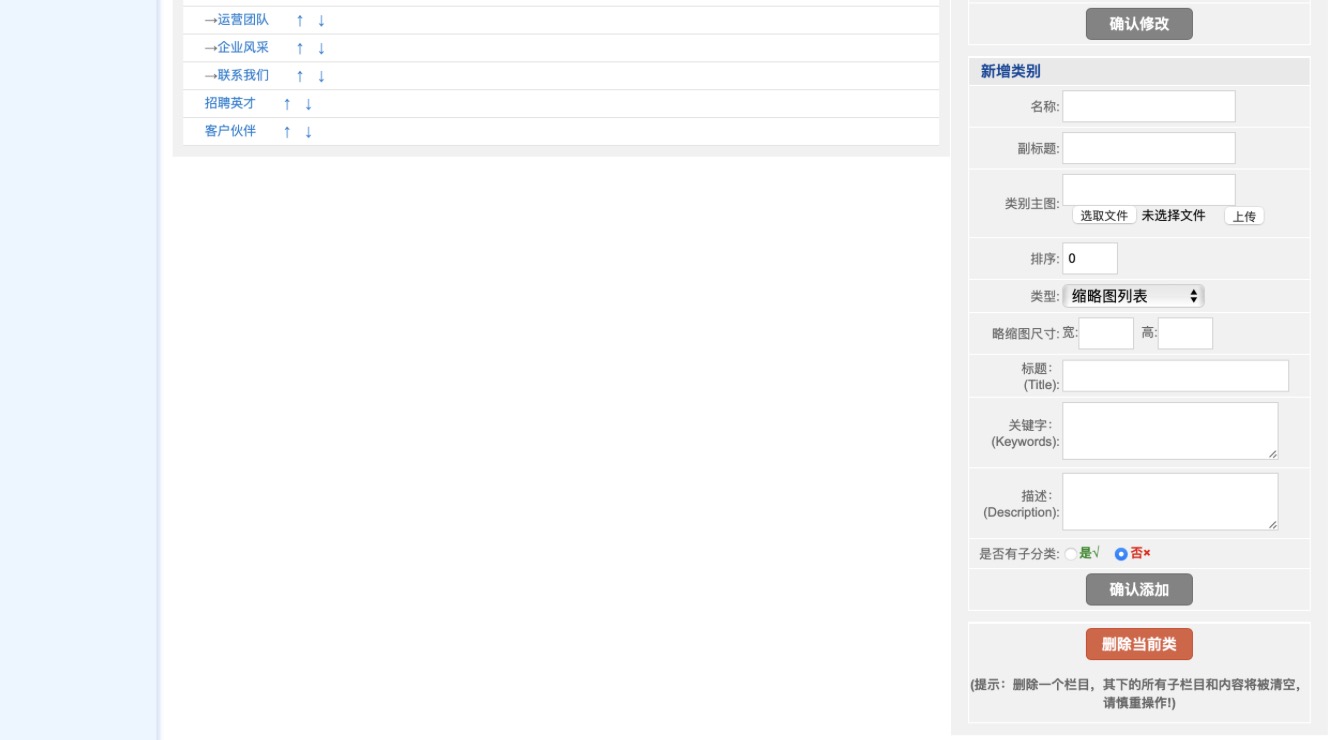The image size is (1328, 740).
Task: Click up arrow next to 企业风采
Action: (299, 49)
